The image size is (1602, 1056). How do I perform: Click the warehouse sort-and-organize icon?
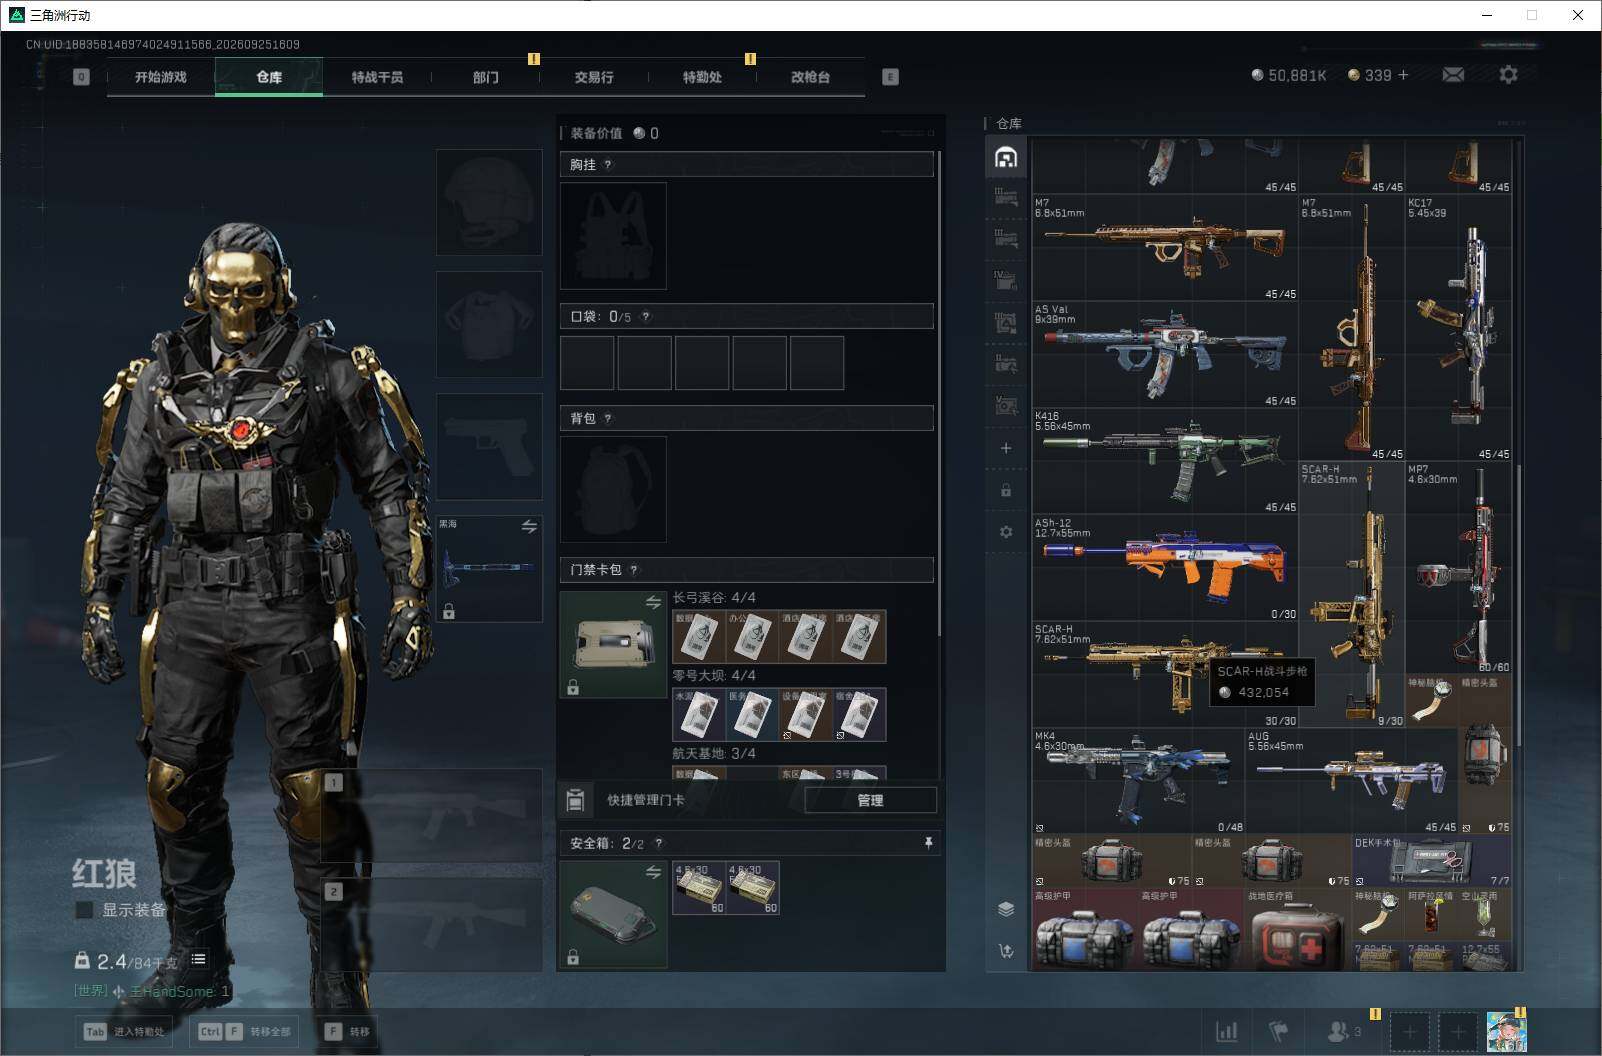1006,951
